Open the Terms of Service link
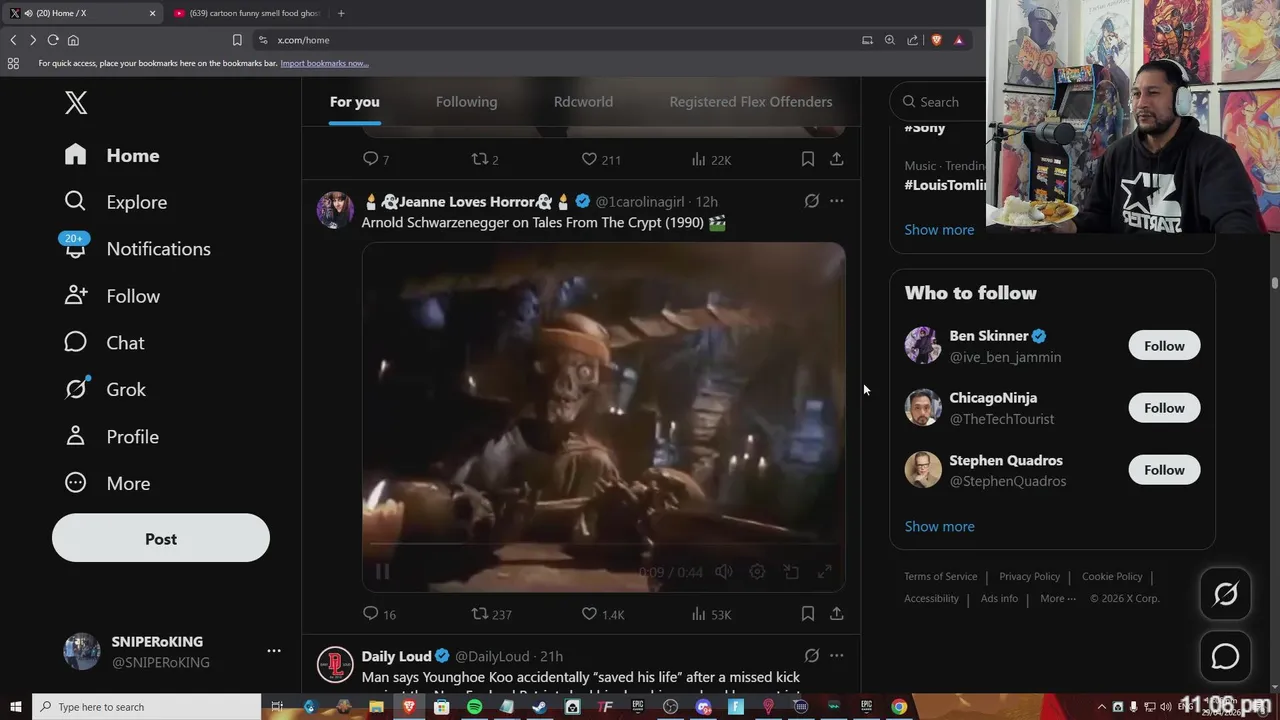1280x720 pixels. tap(941, 577)
